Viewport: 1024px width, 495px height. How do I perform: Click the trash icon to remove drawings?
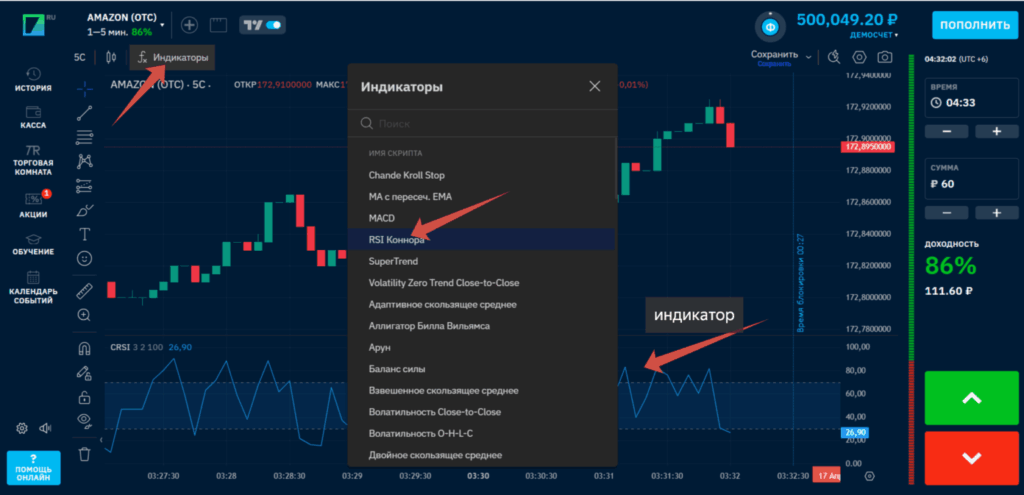coord(85,454)
